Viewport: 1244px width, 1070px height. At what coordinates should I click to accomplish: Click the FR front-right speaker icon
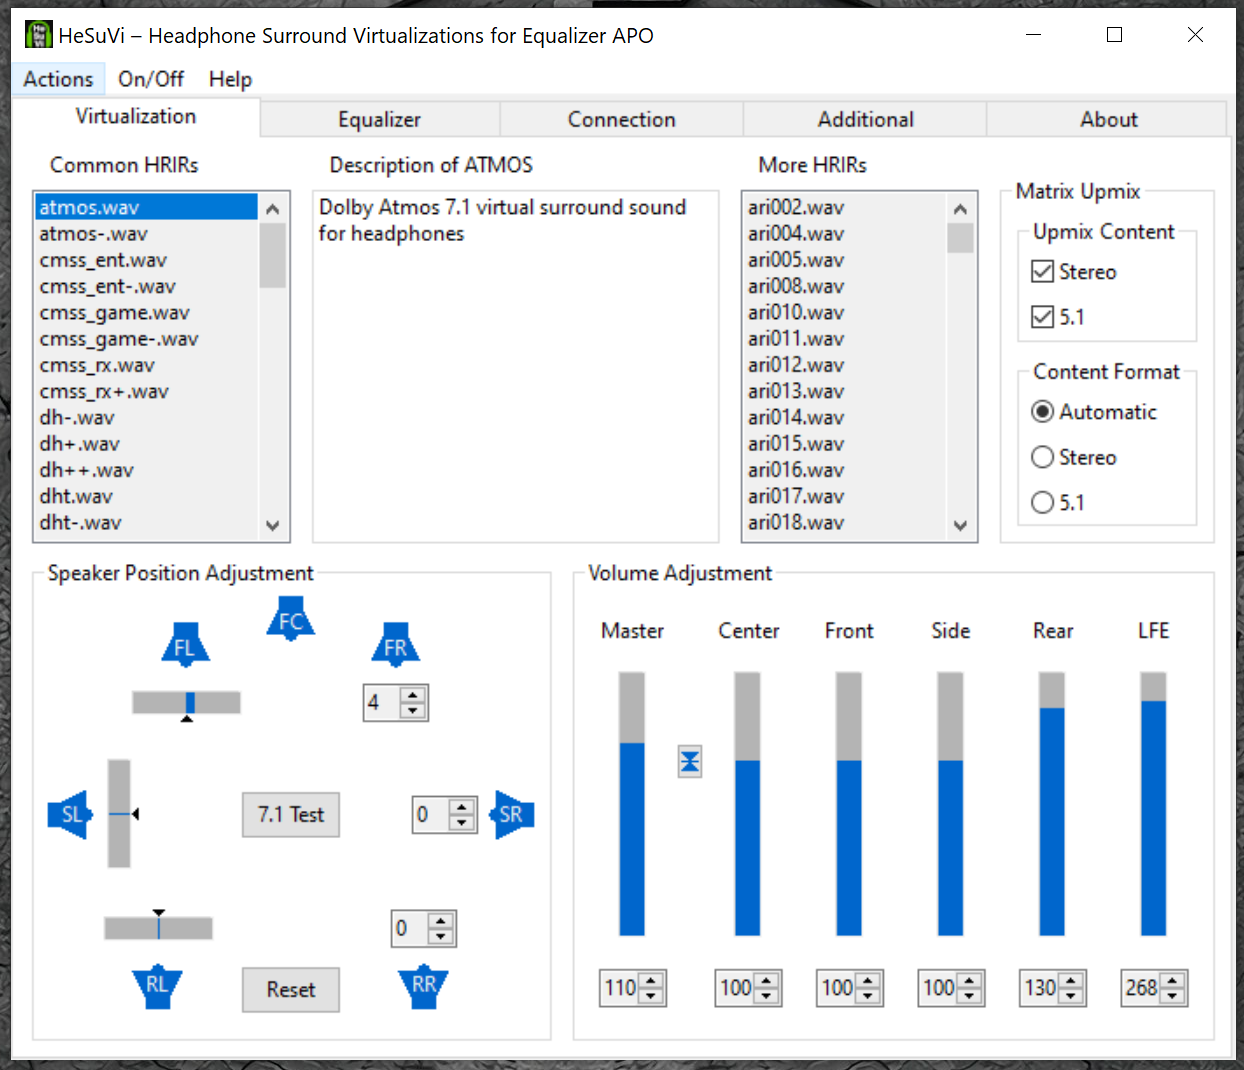(x=396, y=645)
